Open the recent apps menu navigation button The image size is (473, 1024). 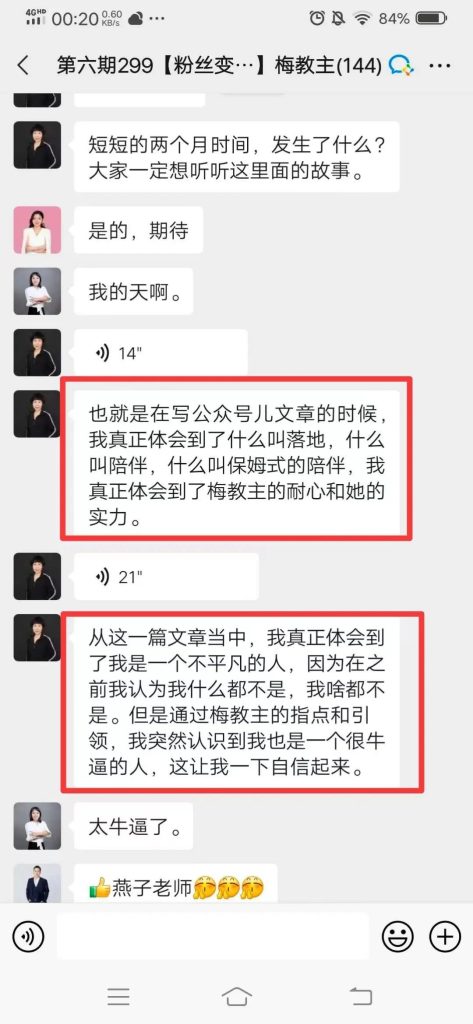[118, 996]
